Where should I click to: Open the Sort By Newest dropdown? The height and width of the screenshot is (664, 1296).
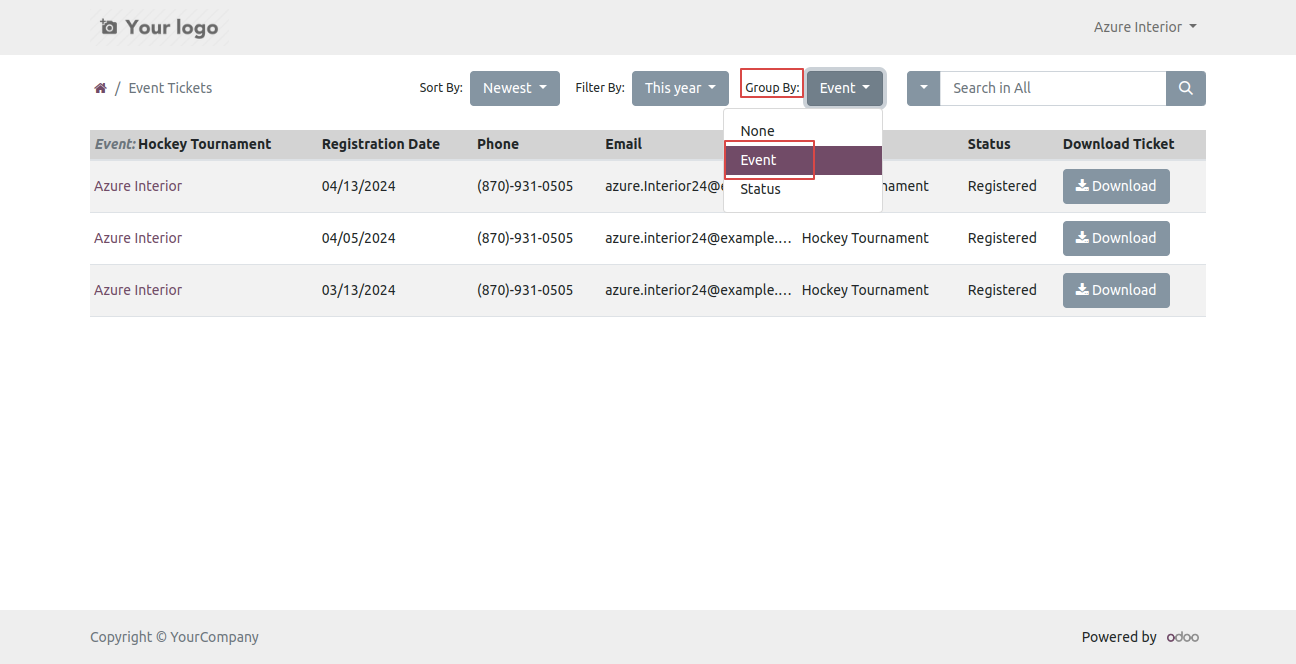coord(515,88)
